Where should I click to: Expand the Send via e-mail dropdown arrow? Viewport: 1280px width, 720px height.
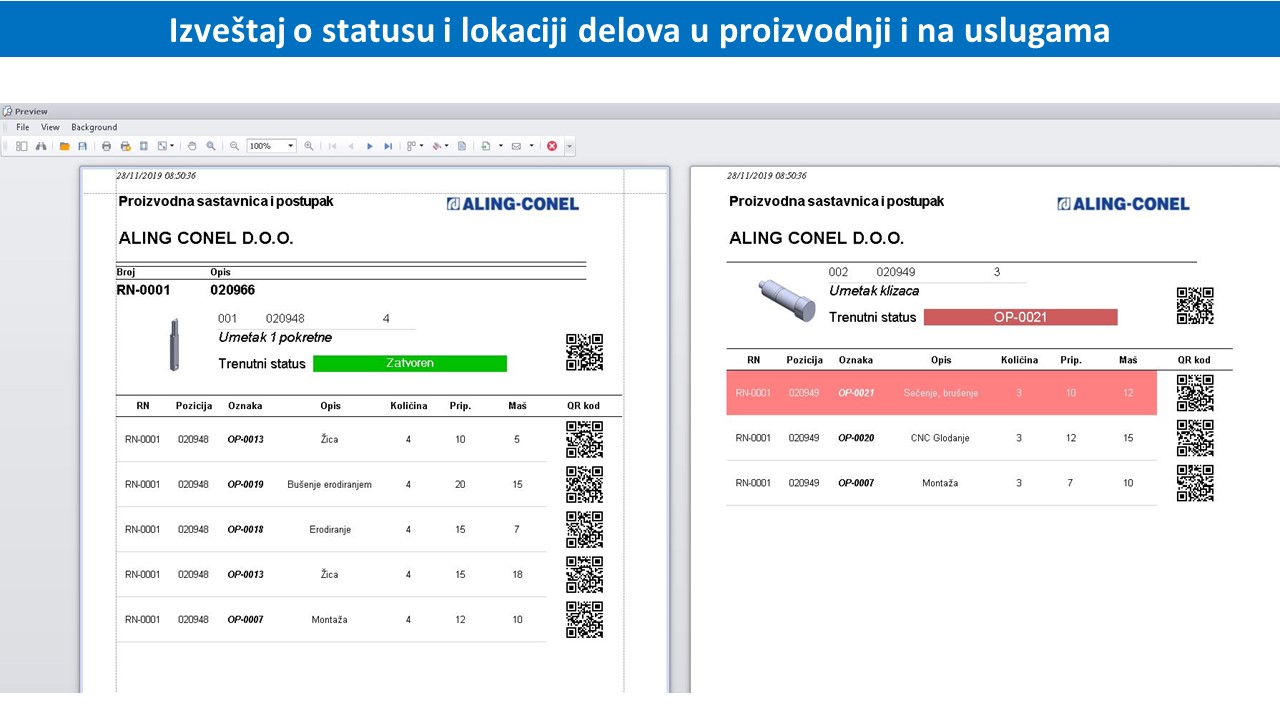click(532, 146)
